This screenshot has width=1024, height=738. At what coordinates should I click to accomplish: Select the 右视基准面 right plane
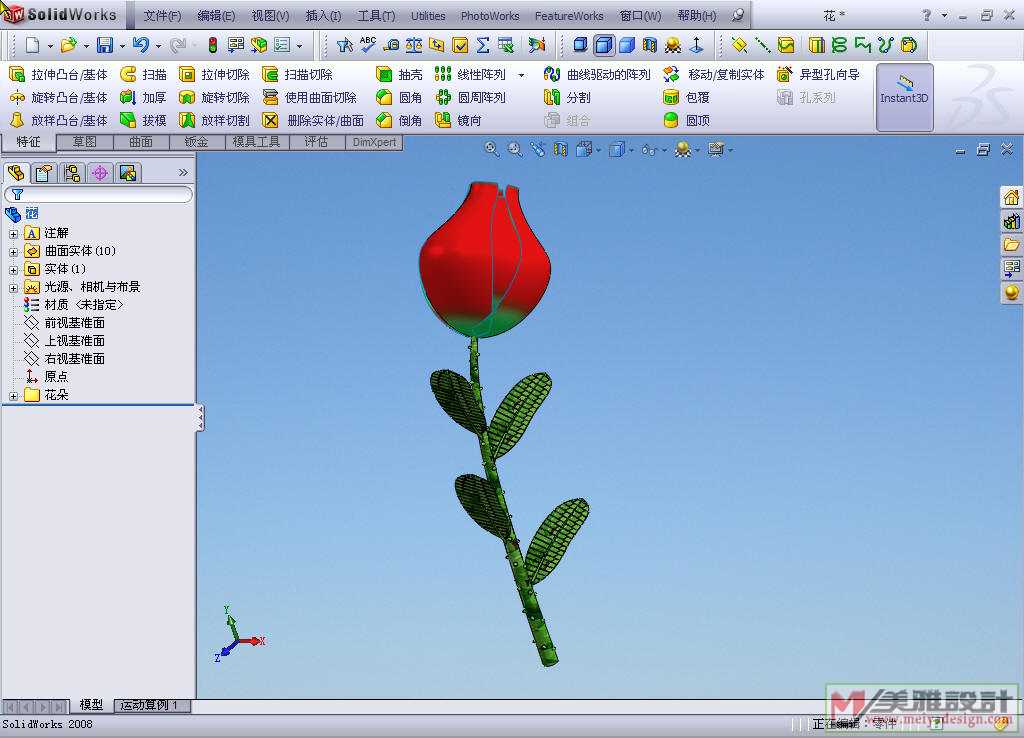tap(65, 359)
